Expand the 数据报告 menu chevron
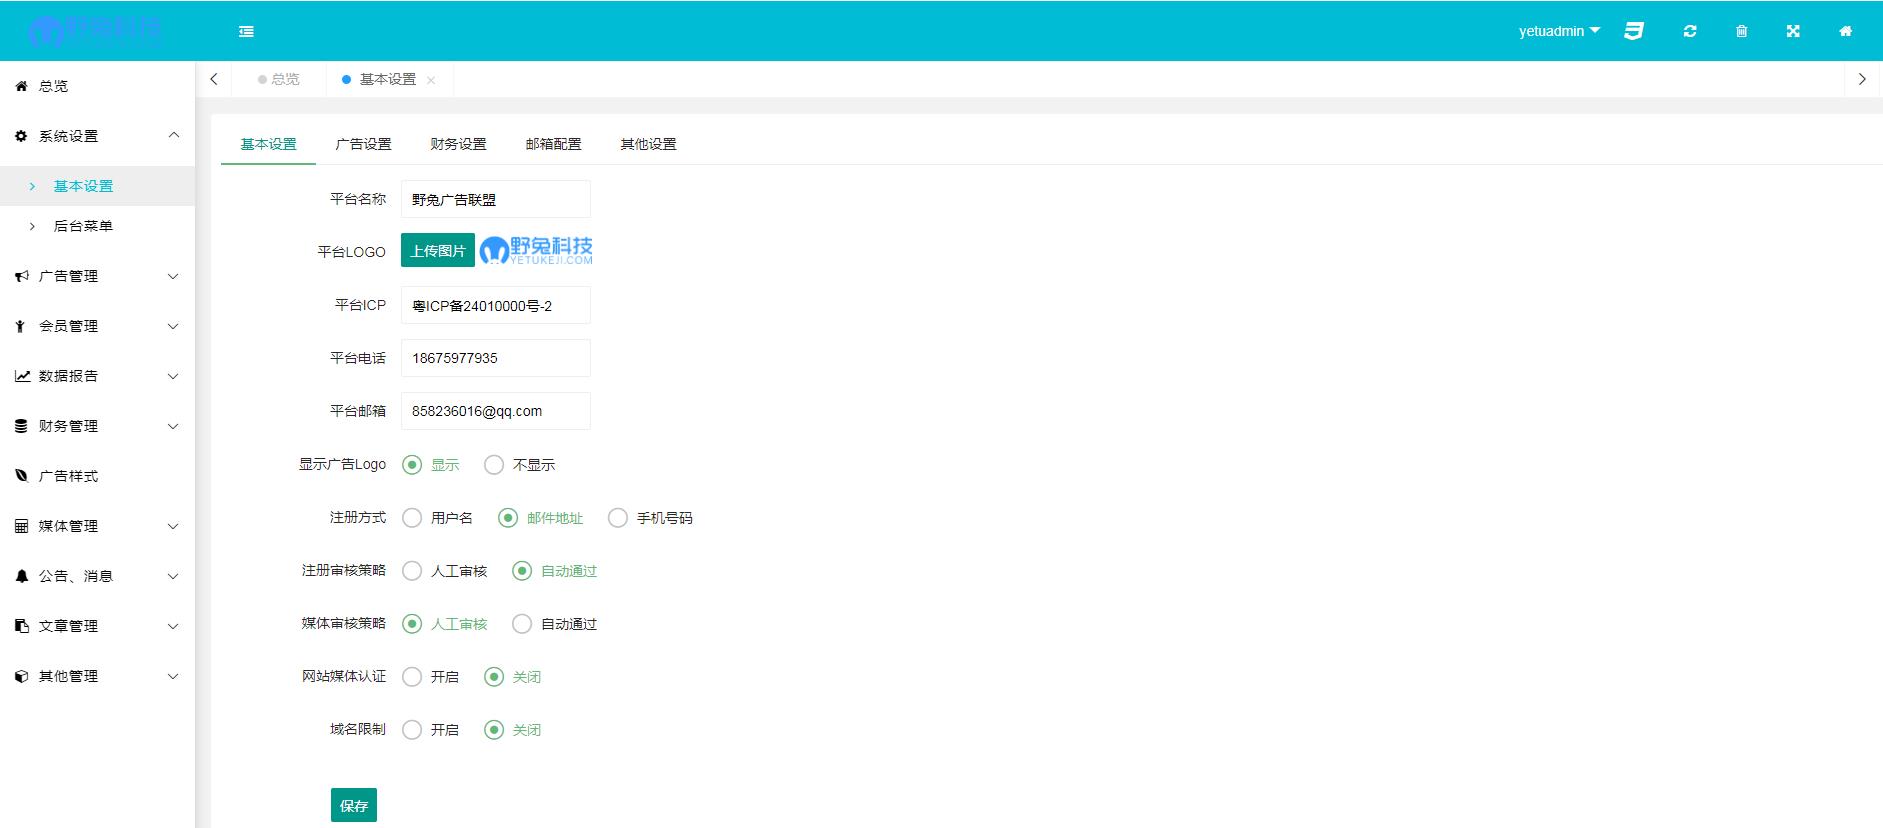 (x=173, y=376)
